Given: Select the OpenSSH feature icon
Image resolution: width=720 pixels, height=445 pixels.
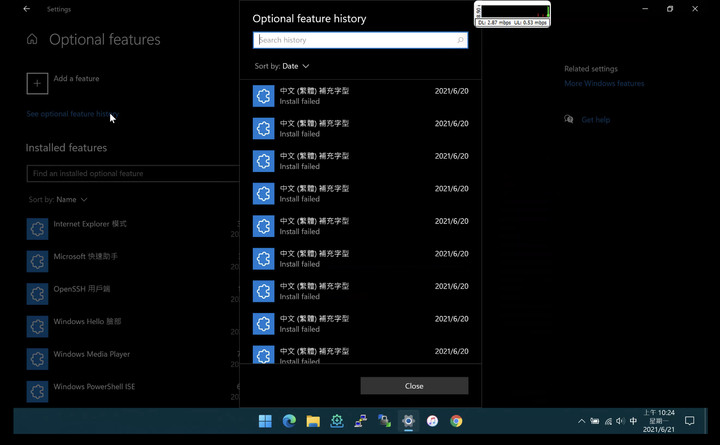Looking at the screenshot, I should [x=37, y=294].
